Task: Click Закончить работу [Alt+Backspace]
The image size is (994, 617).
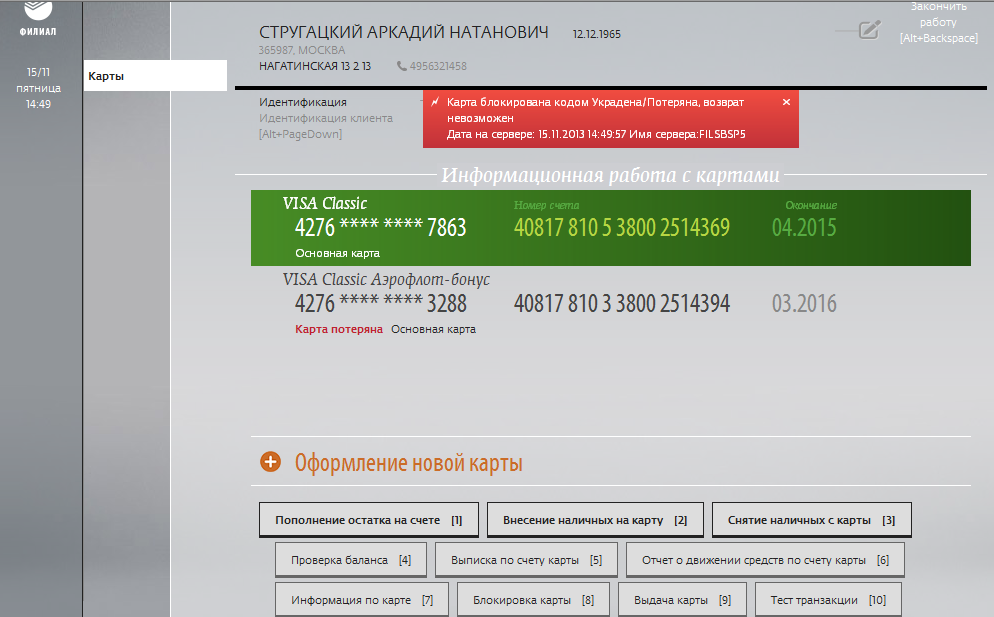Action: tap(938, 22)
